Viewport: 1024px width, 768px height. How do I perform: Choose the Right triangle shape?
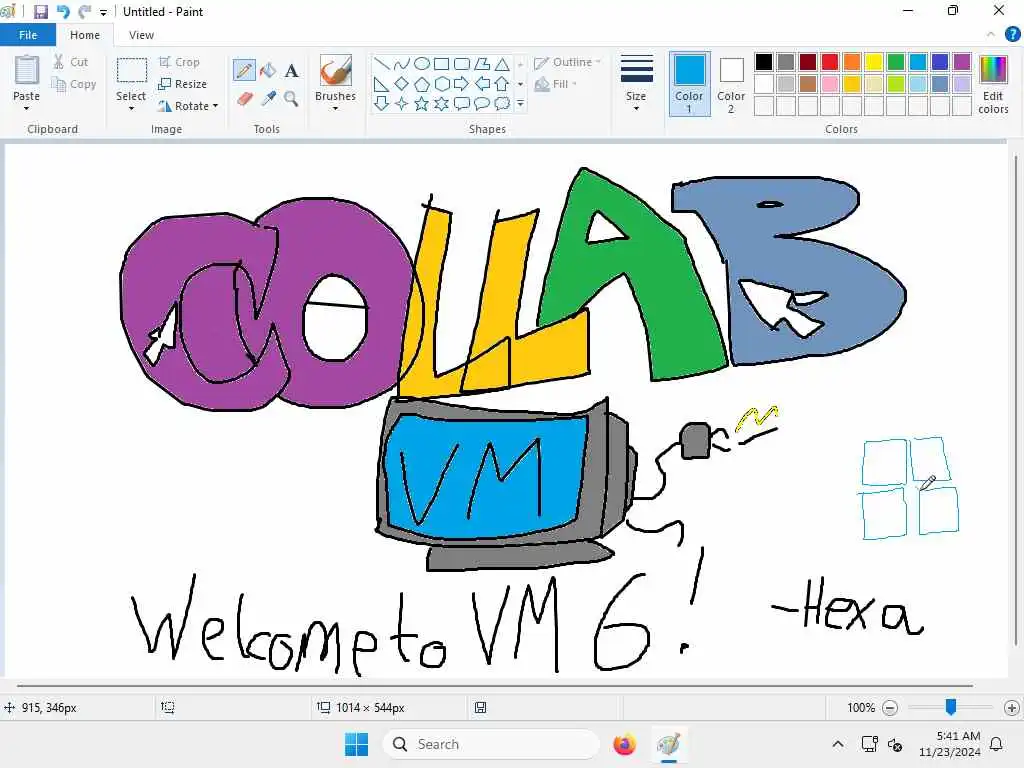point(382,84)
